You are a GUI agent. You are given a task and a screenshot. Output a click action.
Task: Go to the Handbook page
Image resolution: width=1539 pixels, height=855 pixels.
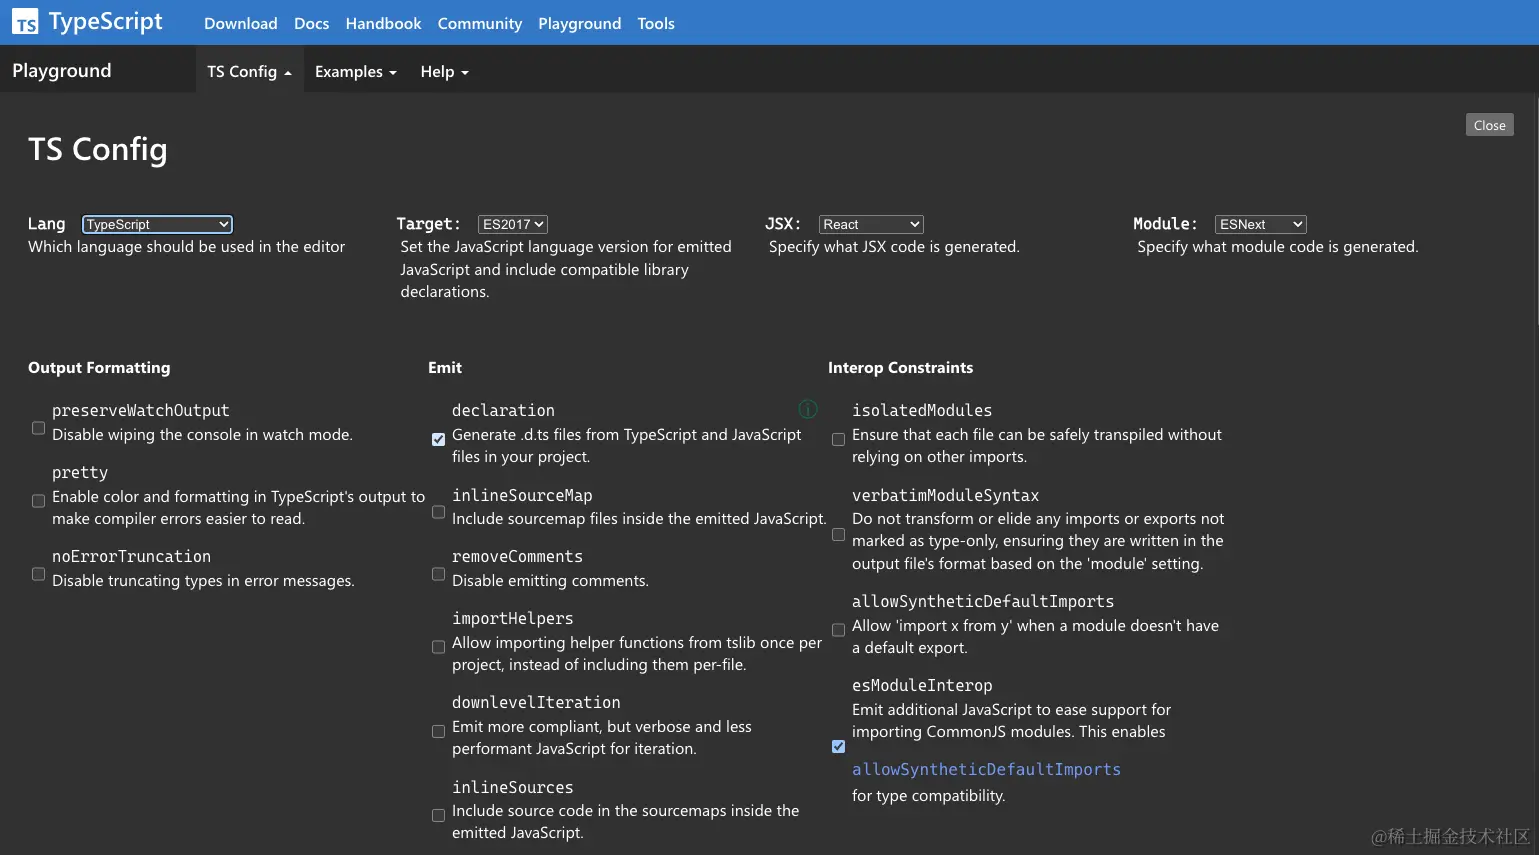[x=383, y=23]
